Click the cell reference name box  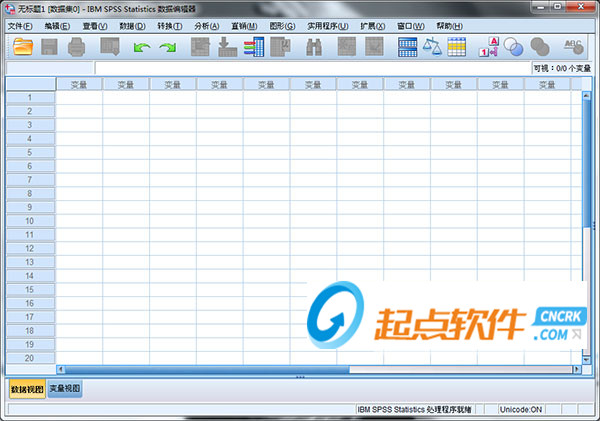click(50, 68)
